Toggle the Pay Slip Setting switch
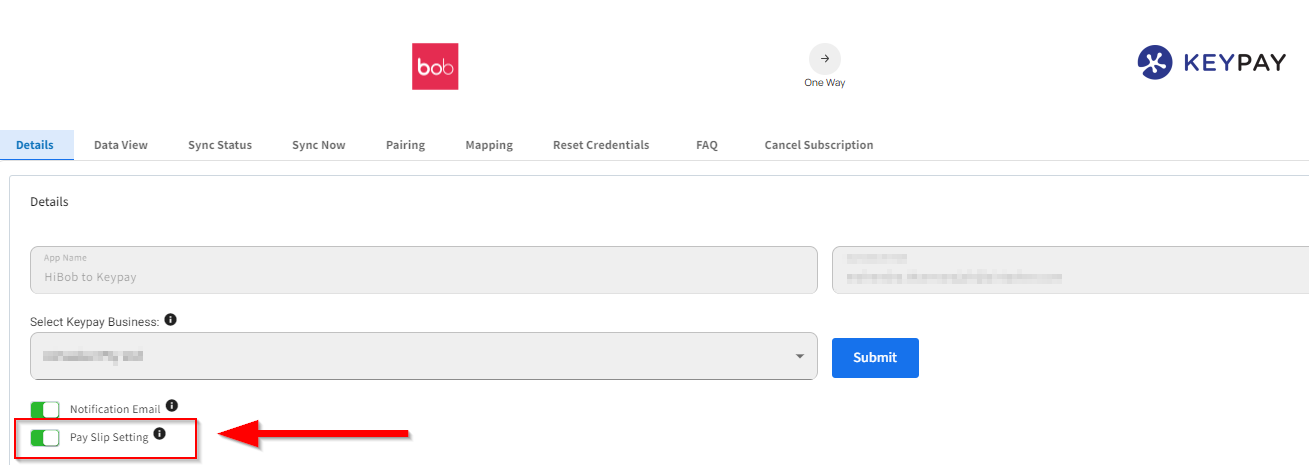 tap(45, 438)
